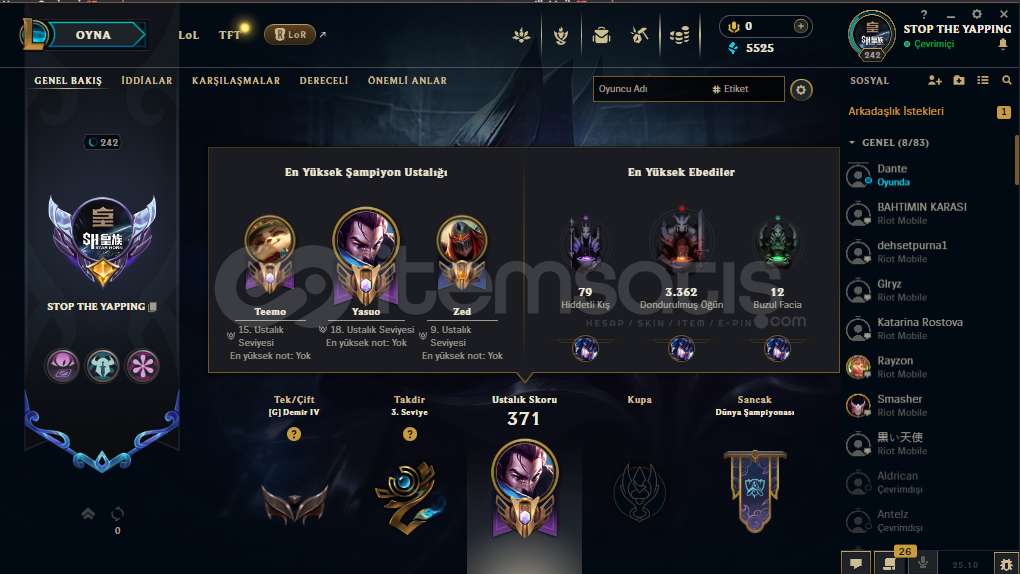
Task: Click the OYNA play button
Action: click(x=93, y=35)
